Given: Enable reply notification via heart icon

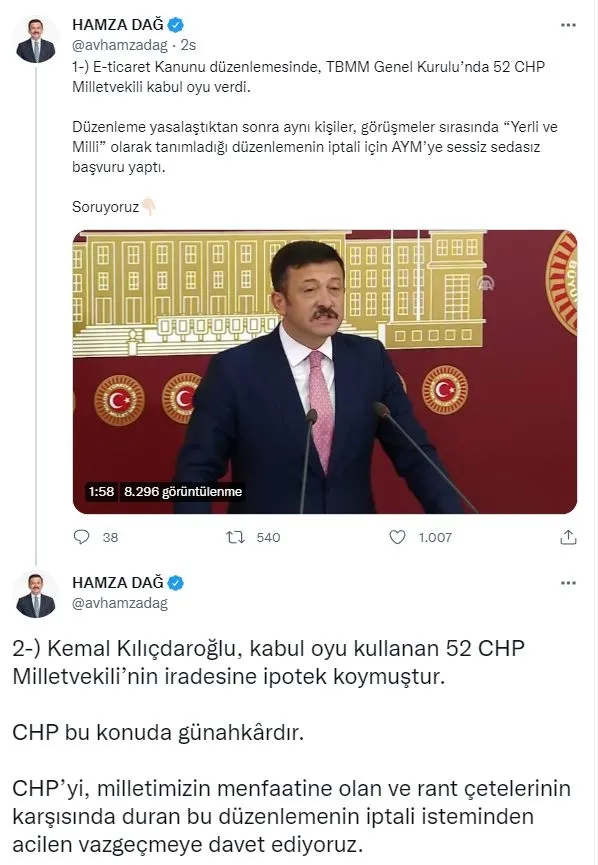Looking at the screenshot, I should pos(398,538).
